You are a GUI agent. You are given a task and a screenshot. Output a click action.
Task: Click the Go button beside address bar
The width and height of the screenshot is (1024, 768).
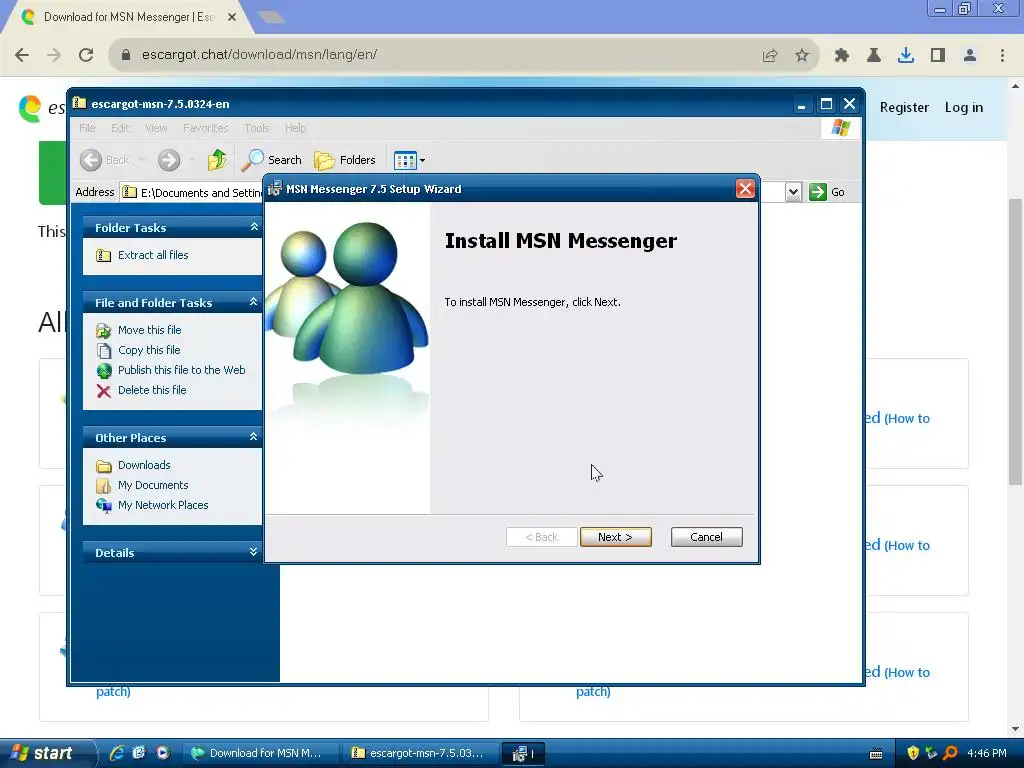tap(827, 192)
